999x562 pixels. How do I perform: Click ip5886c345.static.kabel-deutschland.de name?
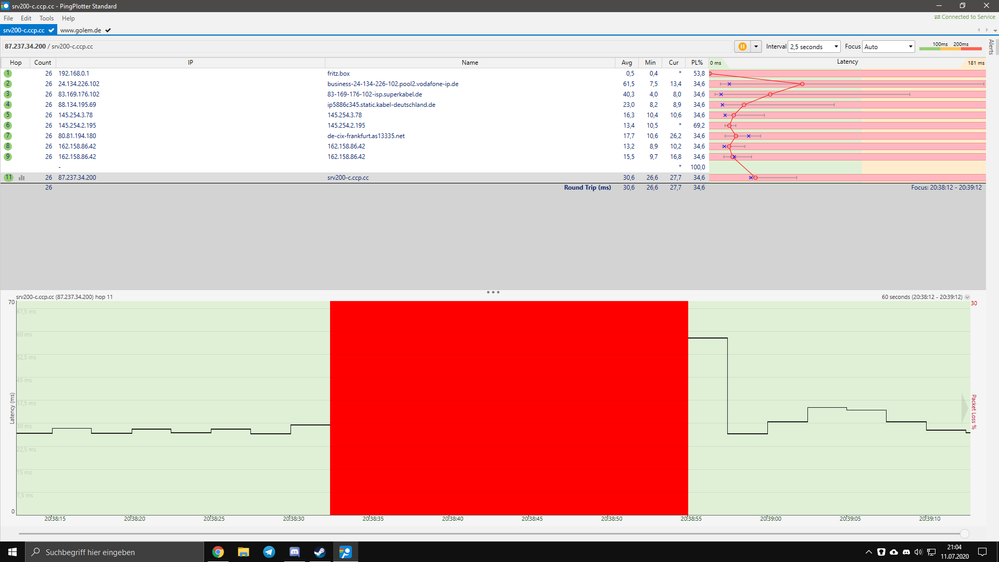[x=381, y=104]
